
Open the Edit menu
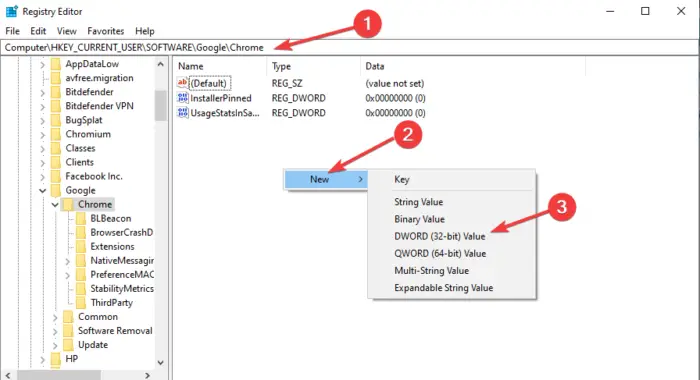click(x=38, y=31)
